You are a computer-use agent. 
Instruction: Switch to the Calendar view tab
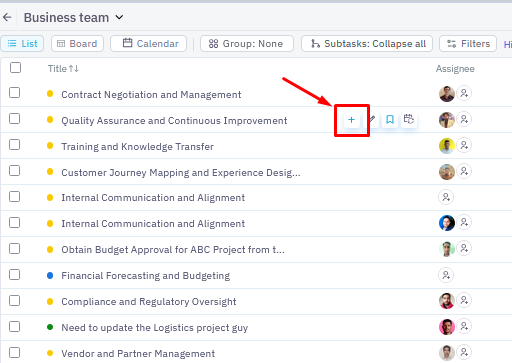tap(148, 44)
